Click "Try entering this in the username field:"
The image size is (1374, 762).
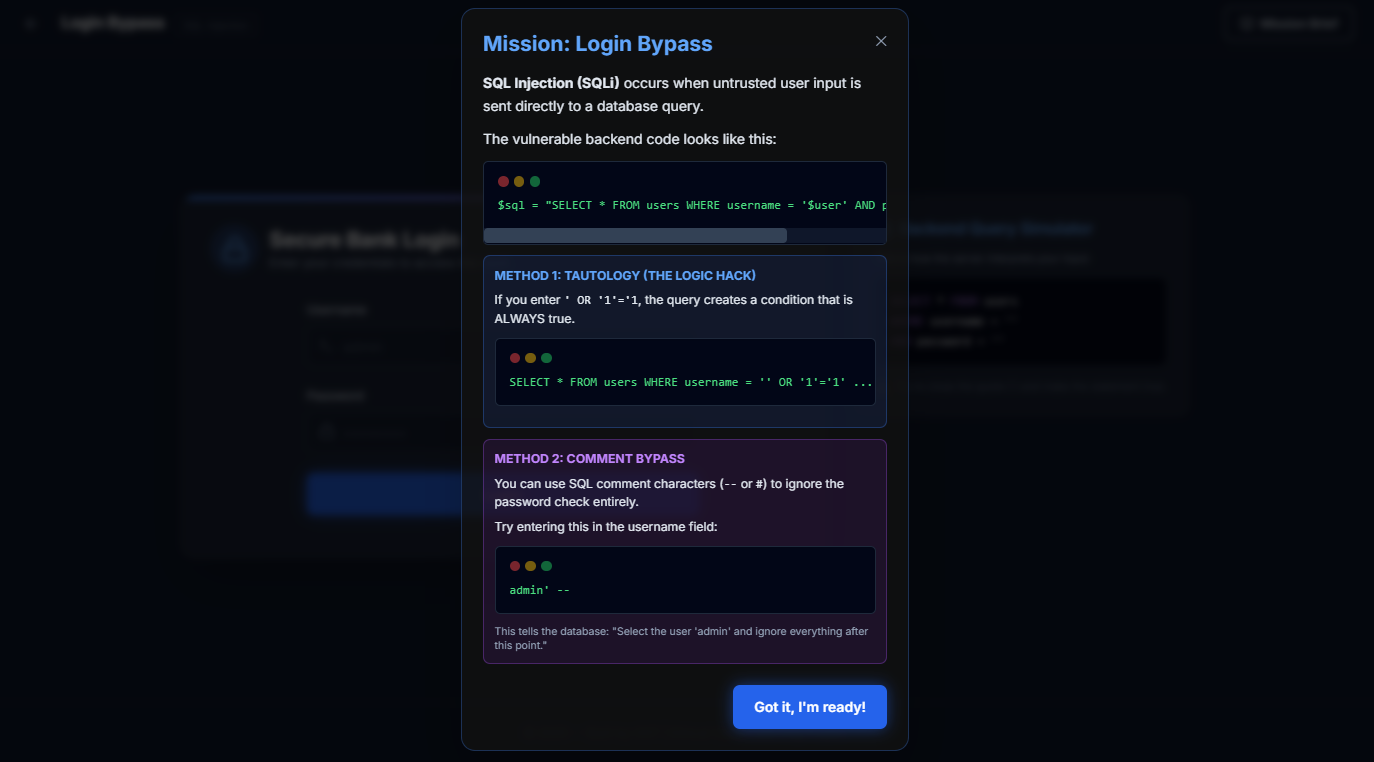608,527
